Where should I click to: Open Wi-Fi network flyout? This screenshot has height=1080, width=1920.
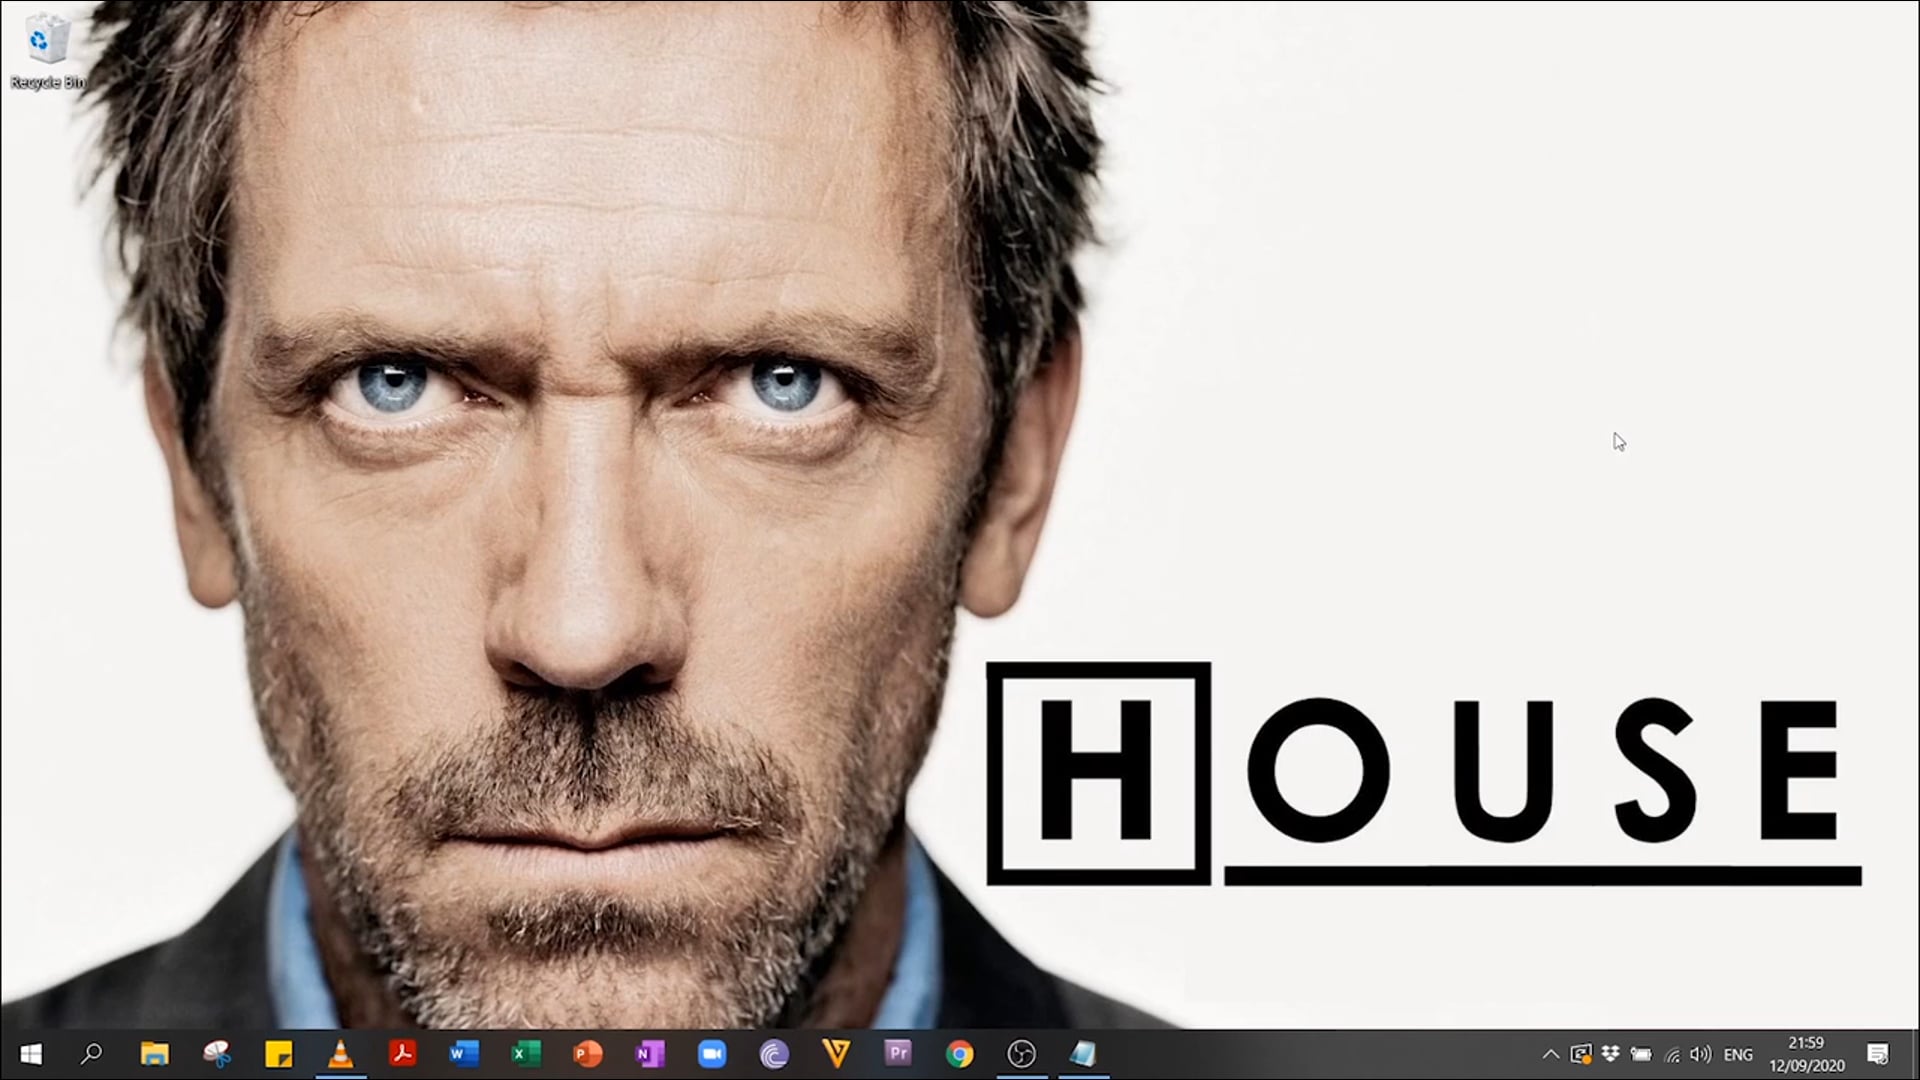1672,1054
